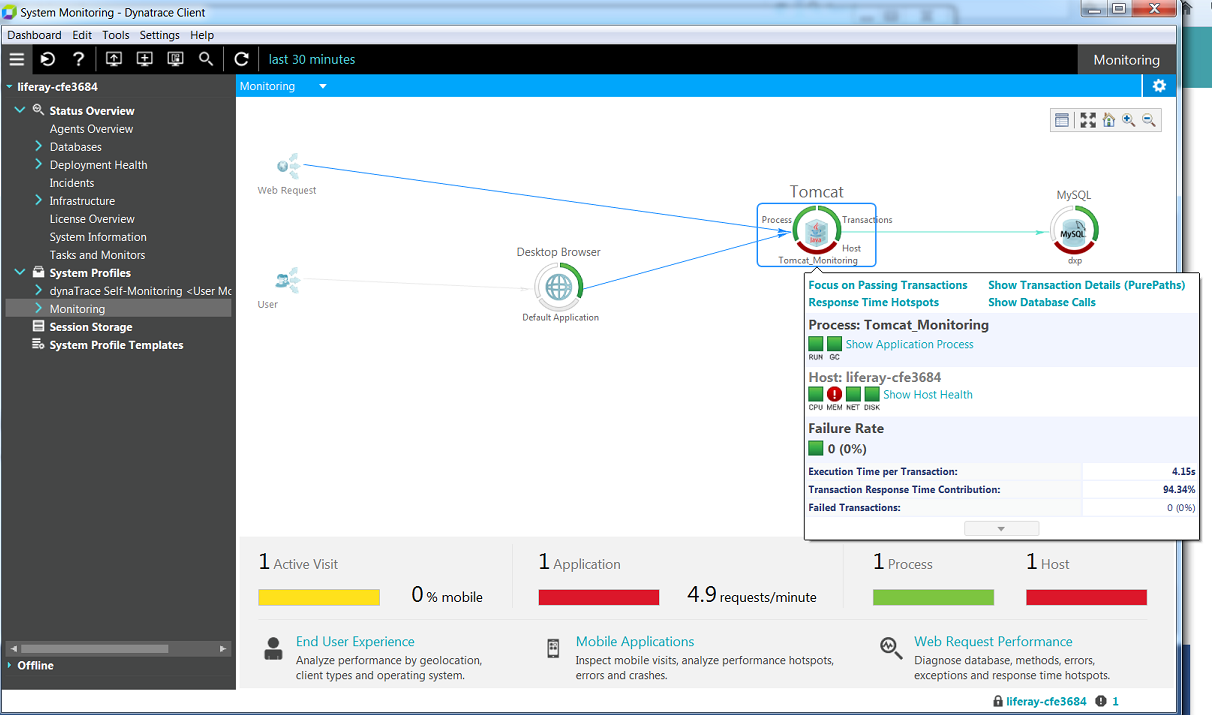Select Agents Overview in the sidebar
The height and width of the screenshot is (715, 1212).
click(x=91, y=129)
